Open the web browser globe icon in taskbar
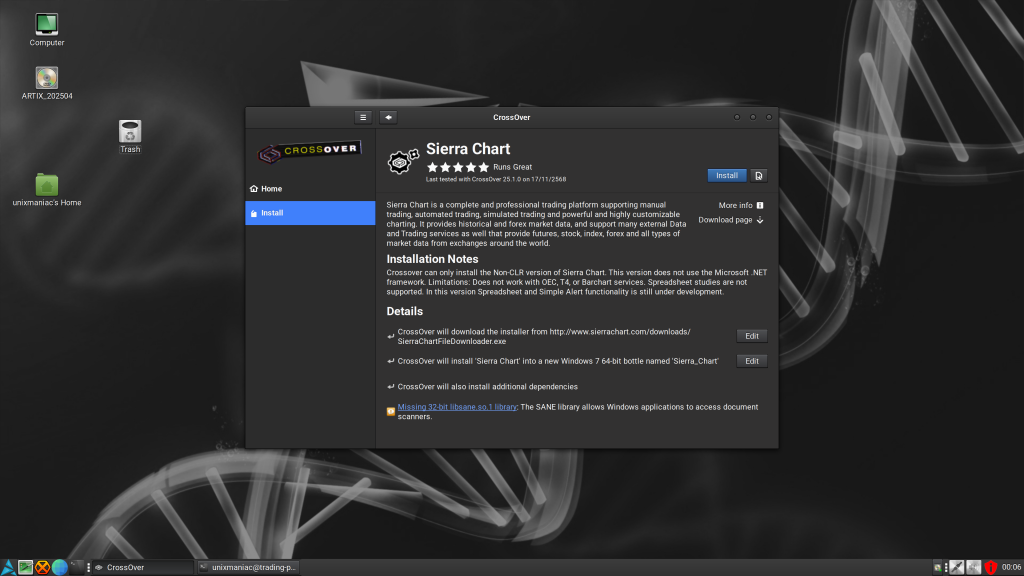 pyautogui.click(x=59, y=566)
